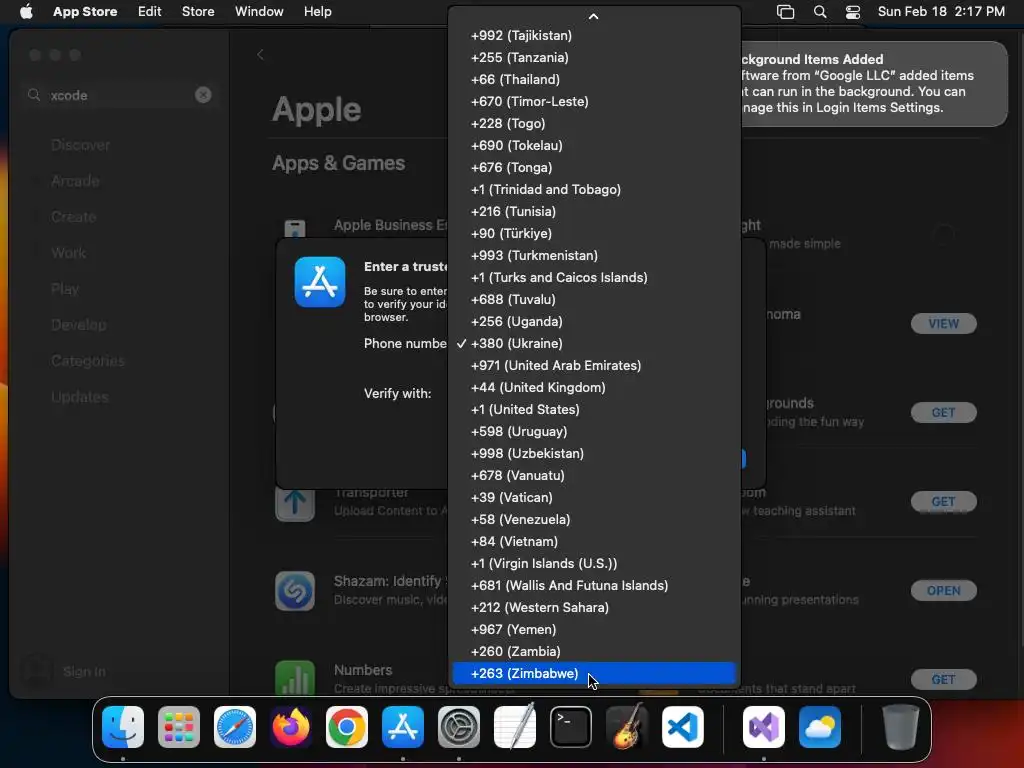Open Launchpad in the dock
This screenshot has width=1024, height=768.
(179, 727)
